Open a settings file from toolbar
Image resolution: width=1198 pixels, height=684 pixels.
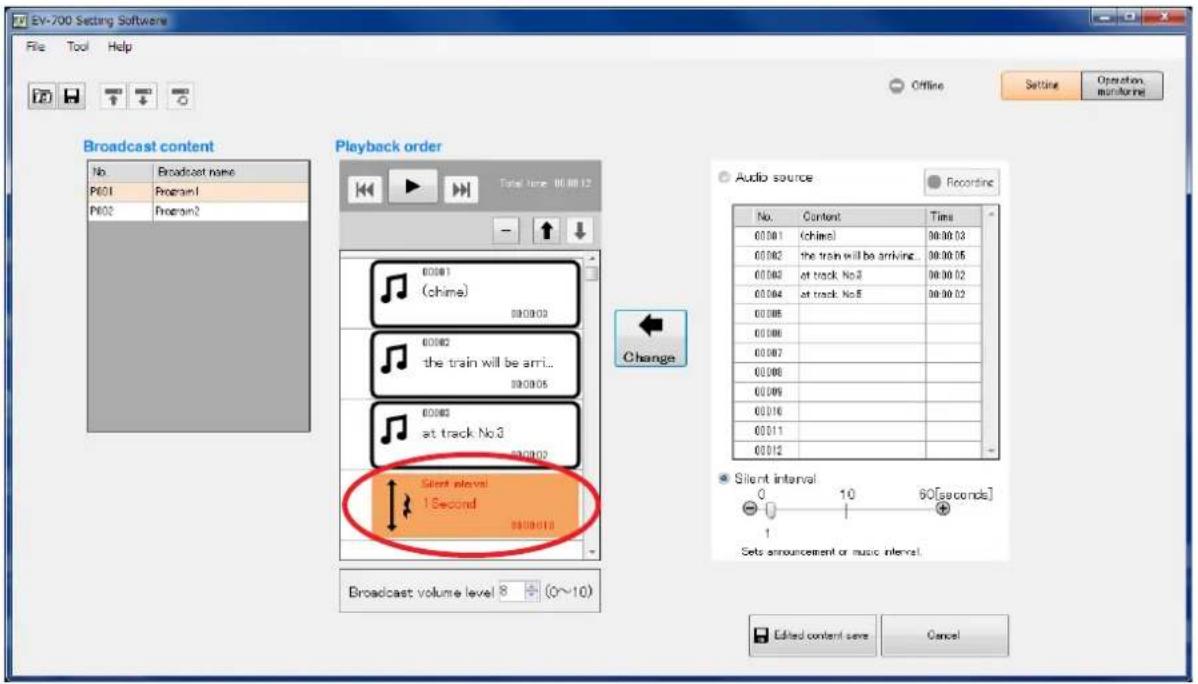click(42, 96)
